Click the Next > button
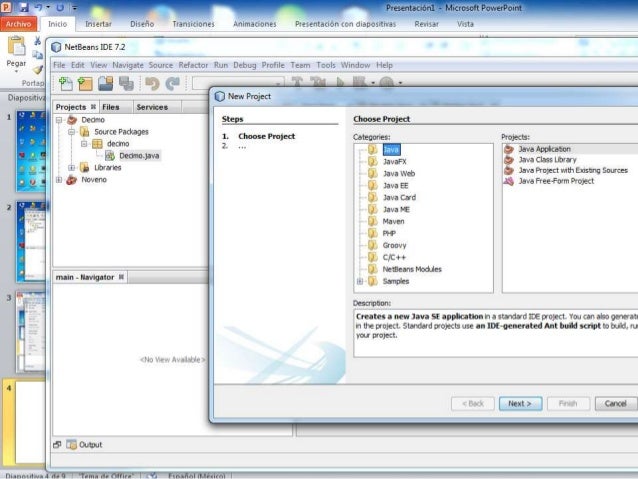Image resolution: width=638 pixels, height=479 pixels. [520, 404]
